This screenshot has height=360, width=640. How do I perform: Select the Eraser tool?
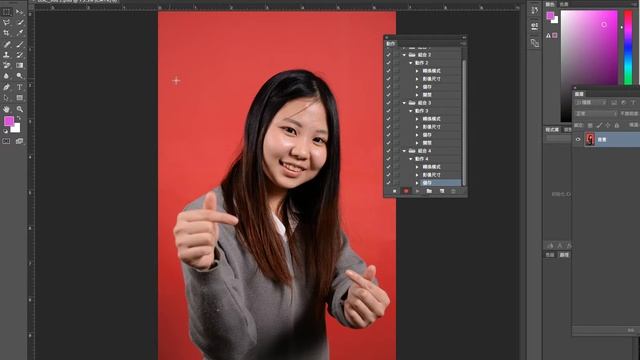point(7,65)
